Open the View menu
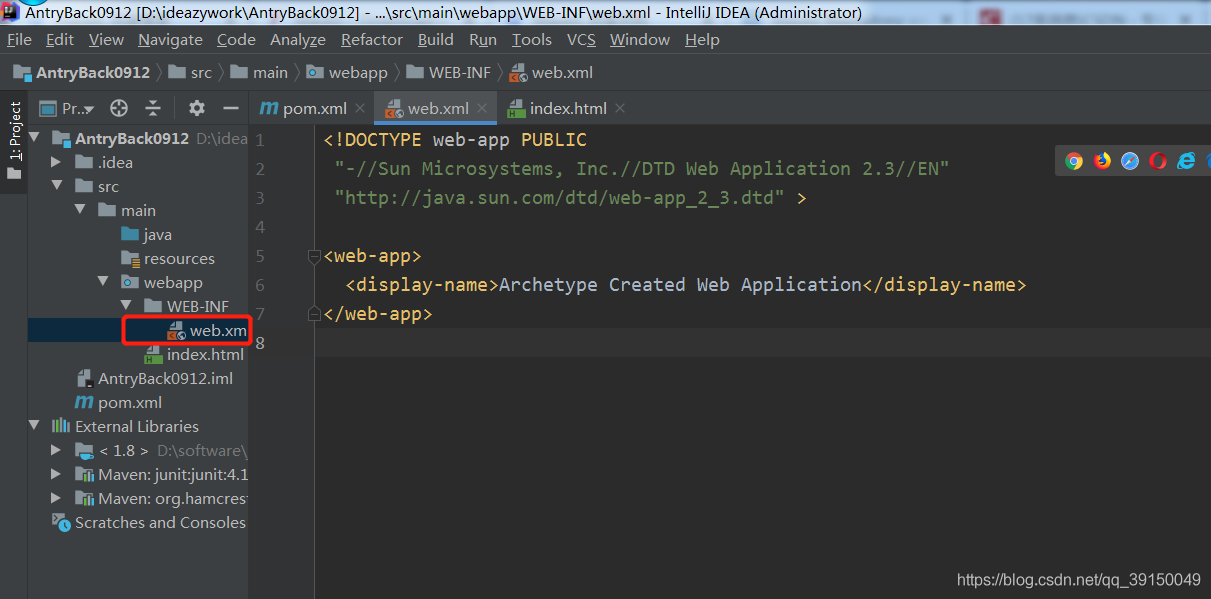 (x=106, y=39)
